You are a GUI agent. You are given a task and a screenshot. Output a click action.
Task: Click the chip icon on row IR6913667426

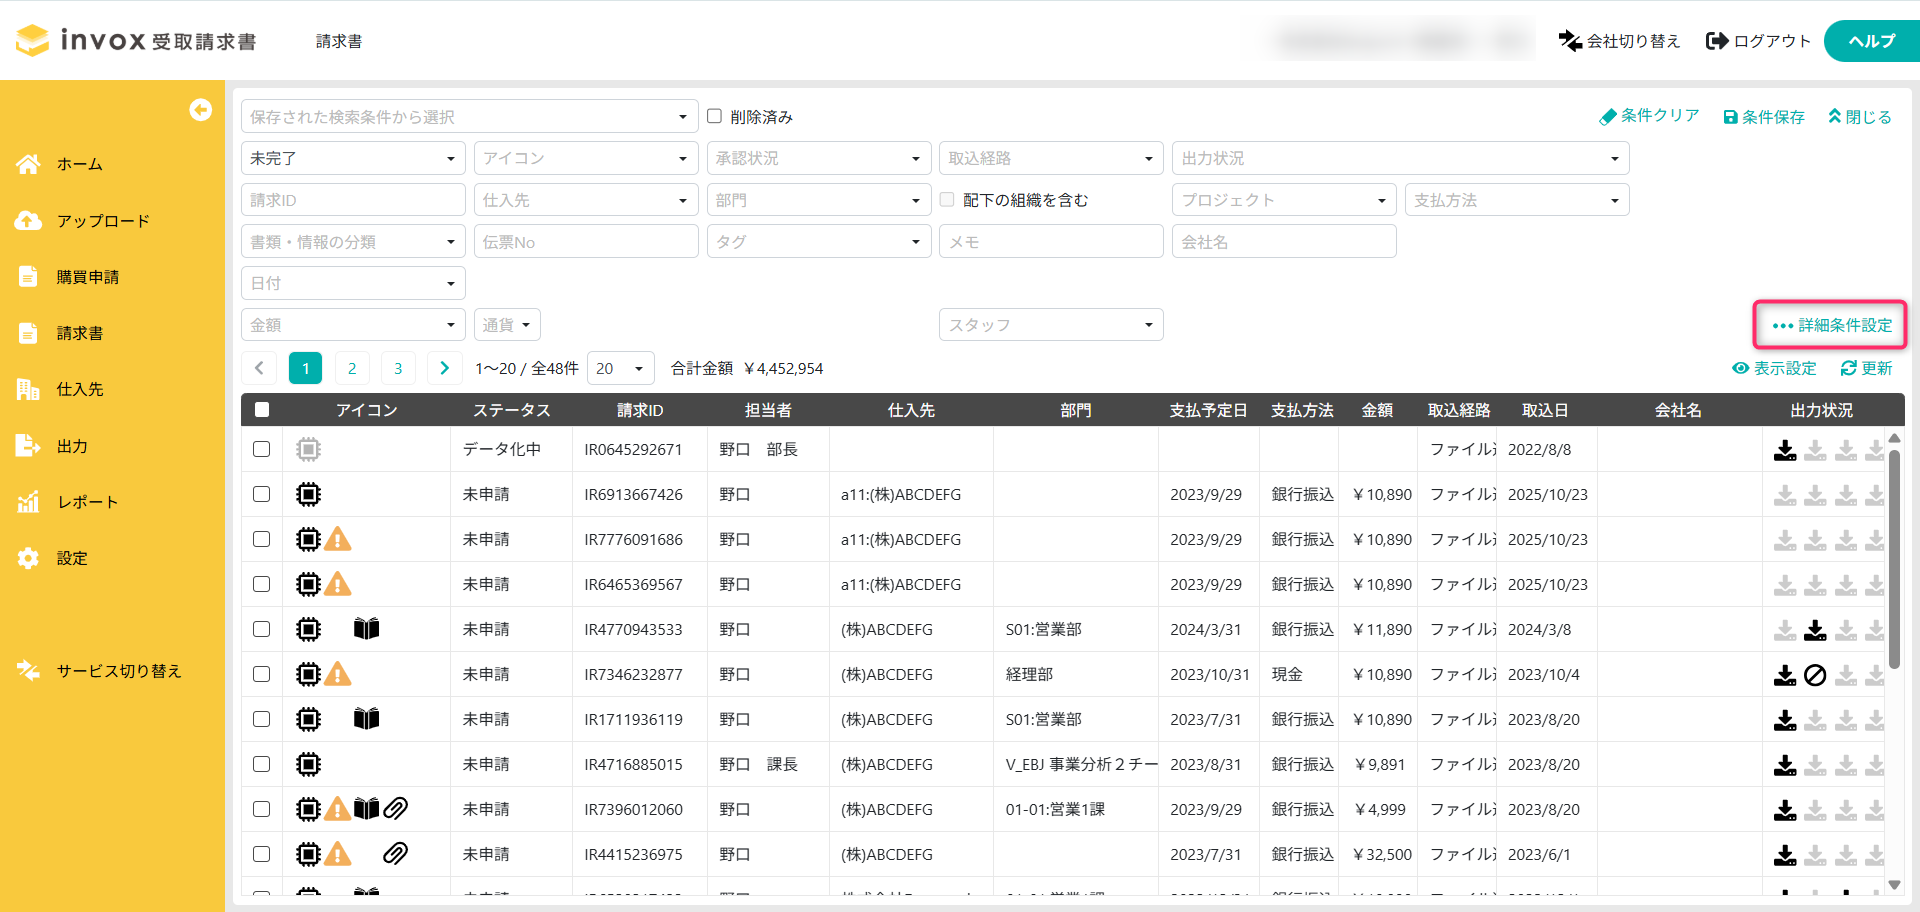308,494
